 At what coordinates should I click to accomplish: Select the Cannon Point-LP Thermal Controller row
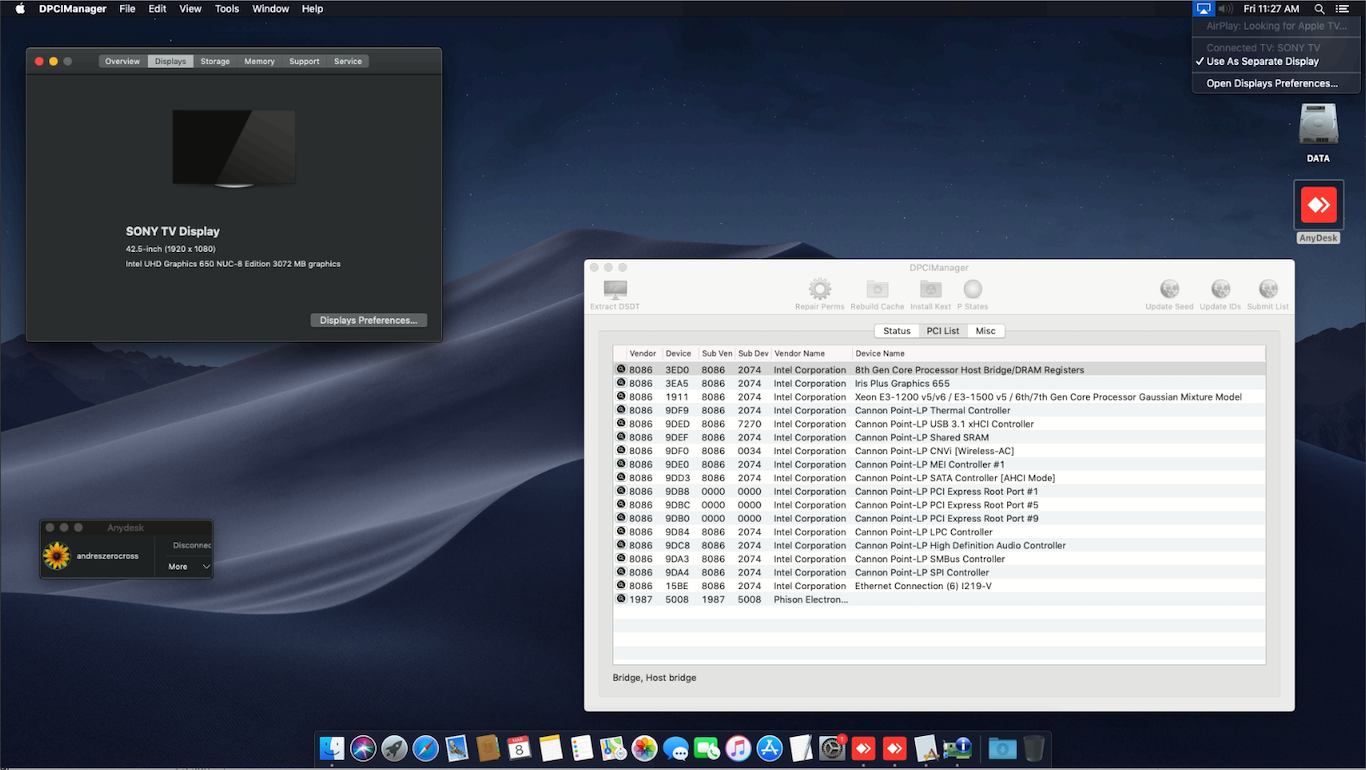pos(939,410)
